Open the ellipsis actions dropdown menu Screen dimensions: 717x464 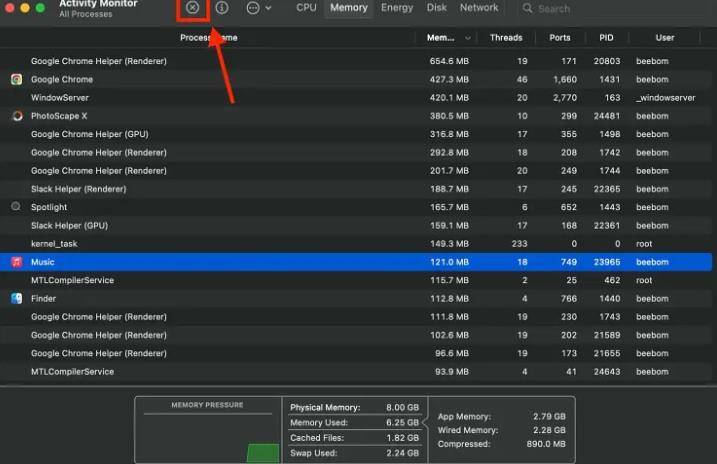pyautogui.click(x=258, y=8)
